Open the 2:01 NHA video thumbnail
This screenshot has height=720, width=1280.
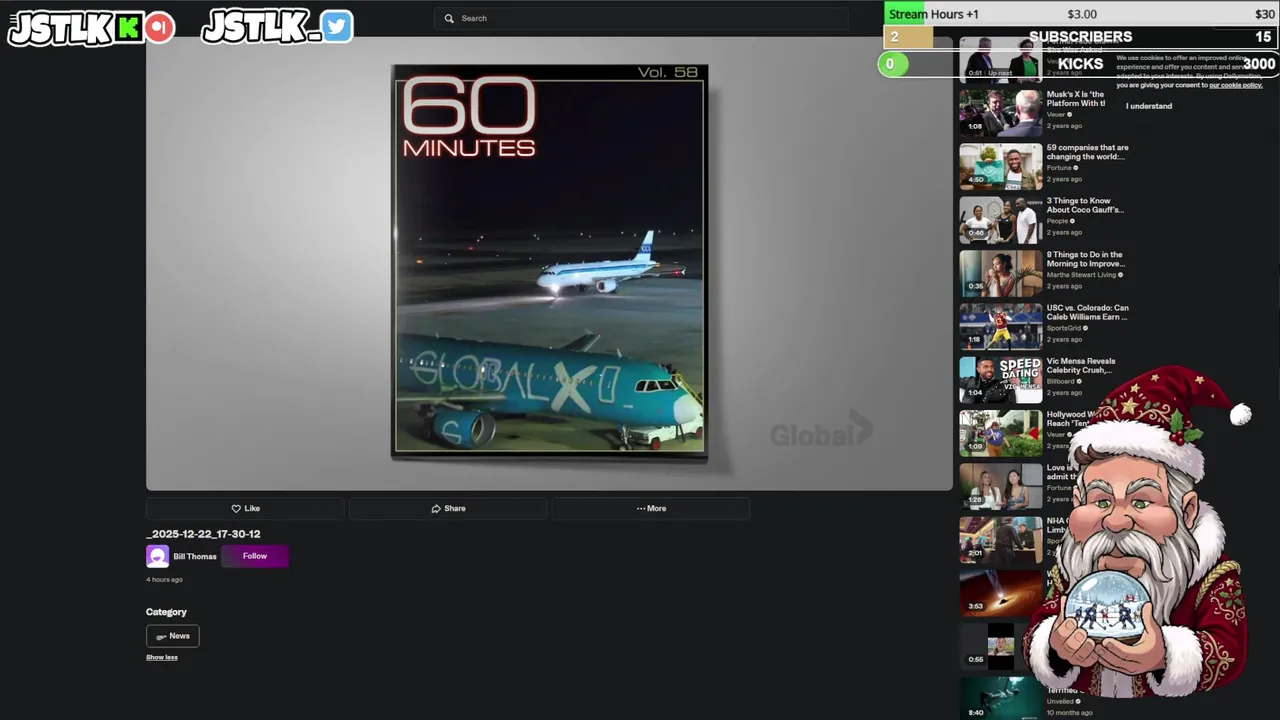(x=1001, y=540)
